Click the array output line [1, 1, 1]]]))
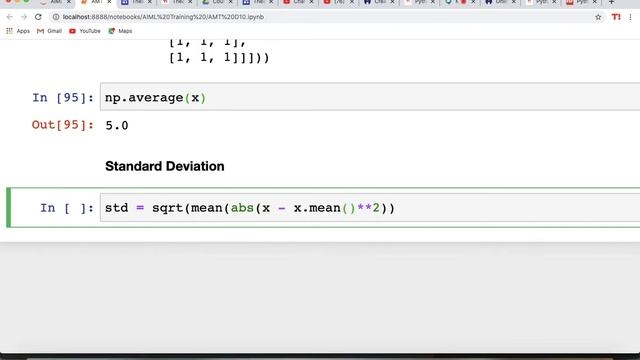640x360 pixels. [x=219, y=58]
